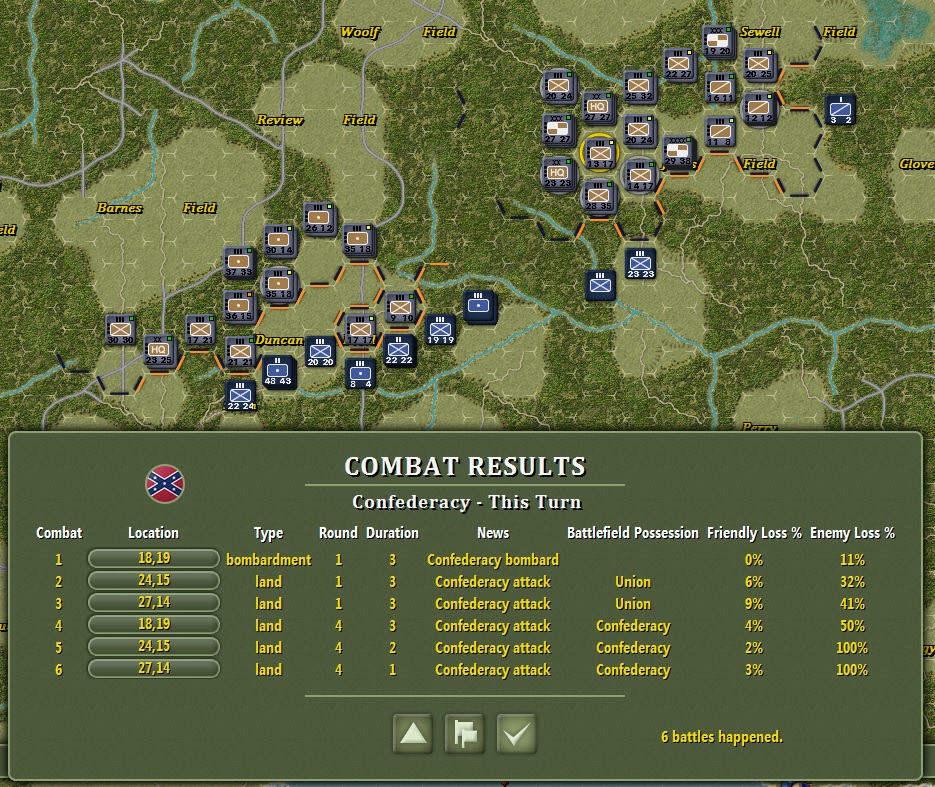Select the Union artillery unit without numbers
Image resolution: width=935 pixels, height=787 pixels.
tap(479, 306)
